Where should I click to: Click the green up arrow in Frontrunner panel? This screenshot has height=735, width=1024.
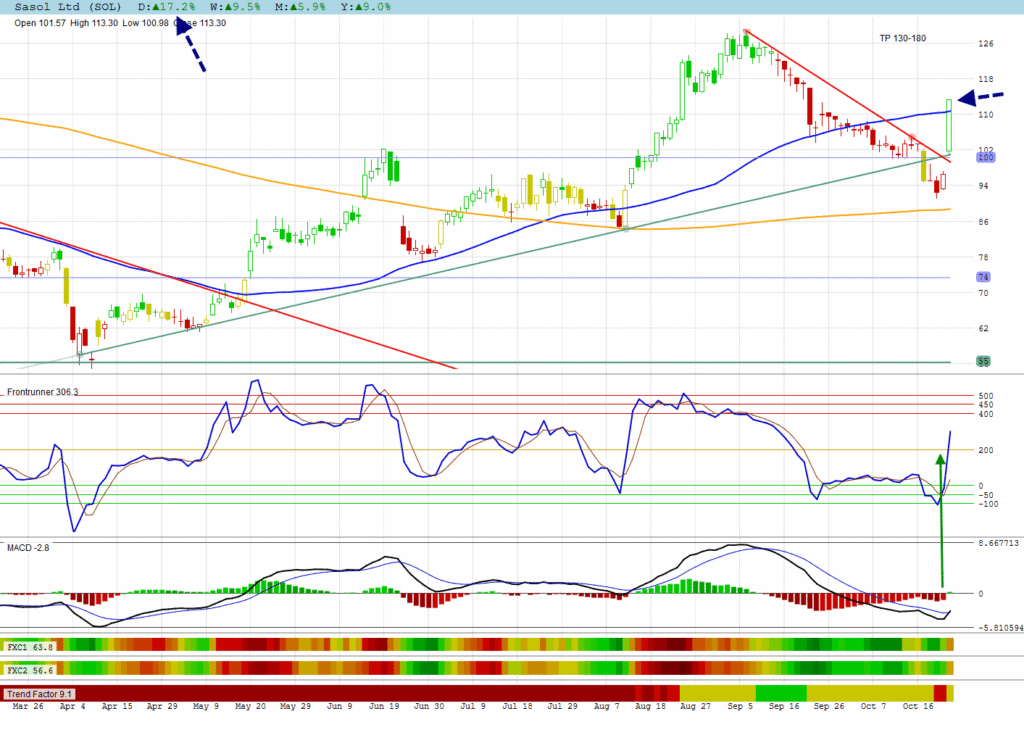coord(940,520)
